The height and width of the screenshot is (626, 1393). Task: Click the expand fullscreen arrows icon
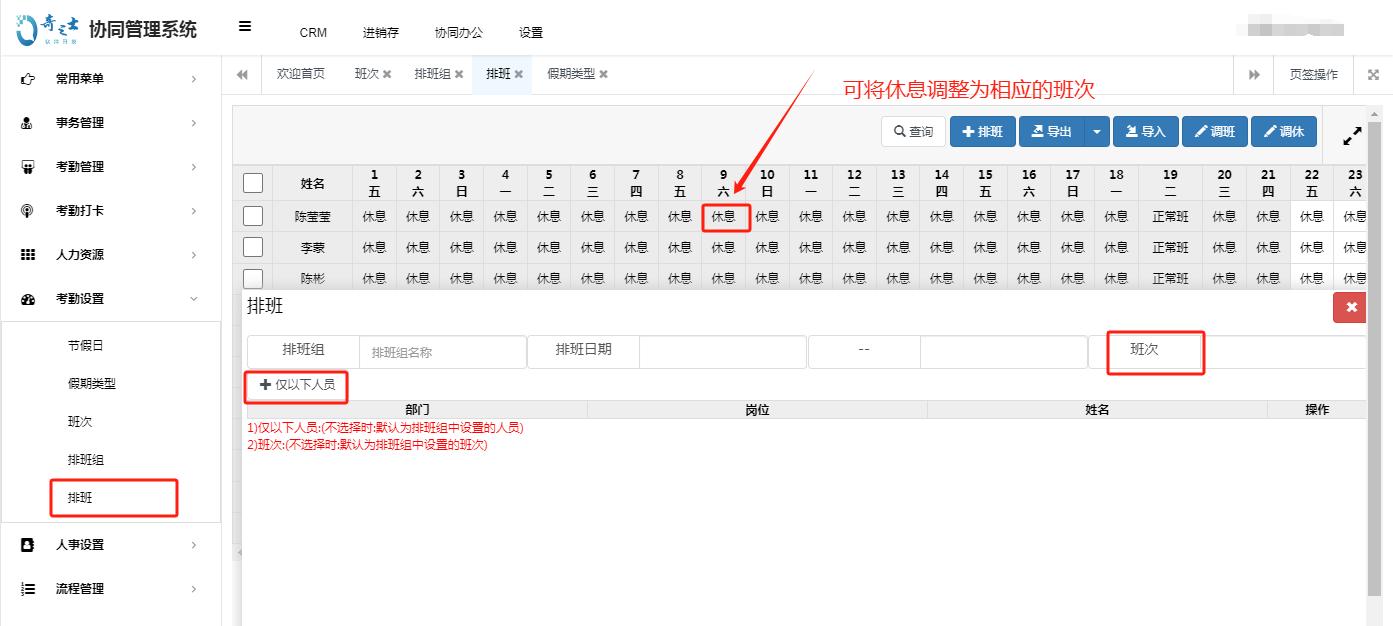[x=1352, y=135]
